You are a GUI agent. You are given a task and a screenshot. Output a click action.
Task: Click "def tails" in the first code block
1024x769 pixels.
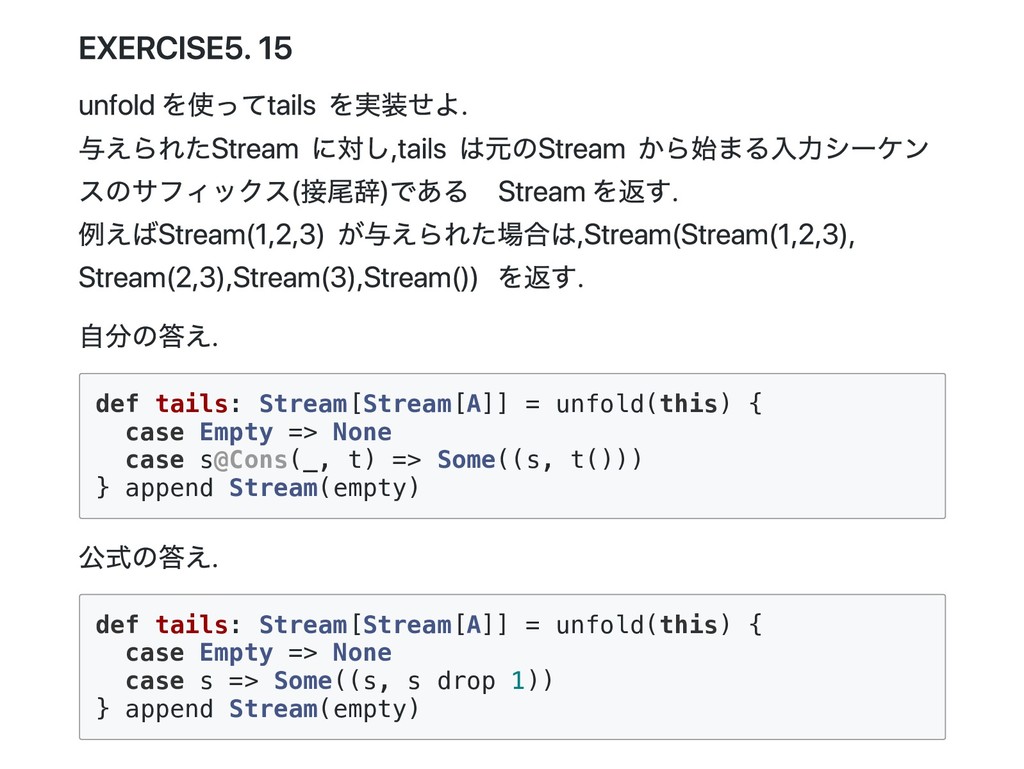click(162, 404)
